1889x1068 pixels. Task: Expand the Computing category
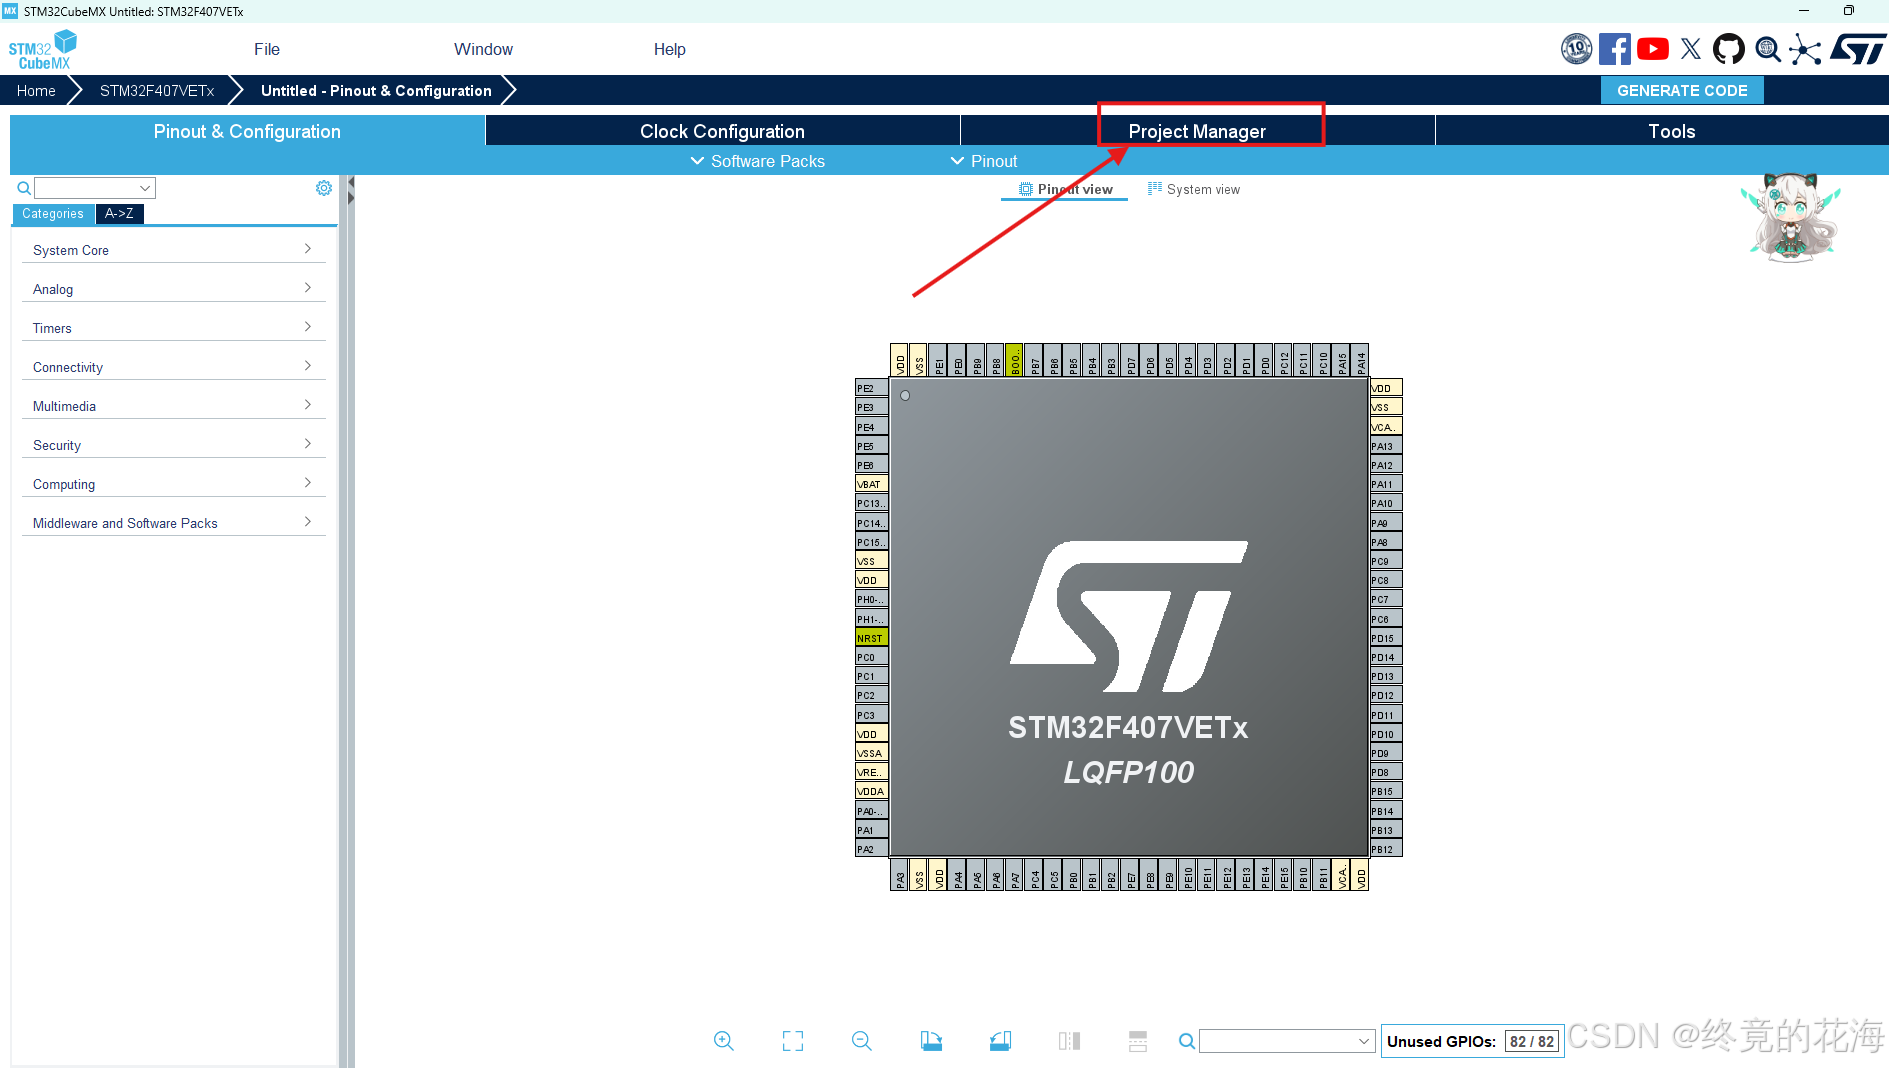click(173, 484)
